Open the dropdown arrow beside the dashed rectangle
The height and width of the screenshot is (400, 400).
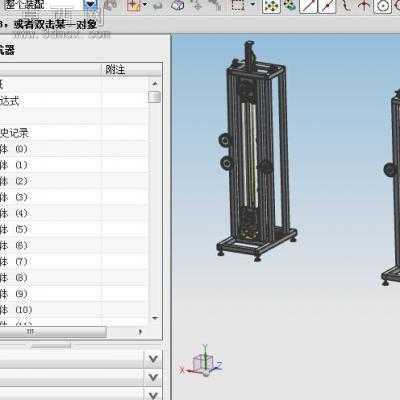252,4
